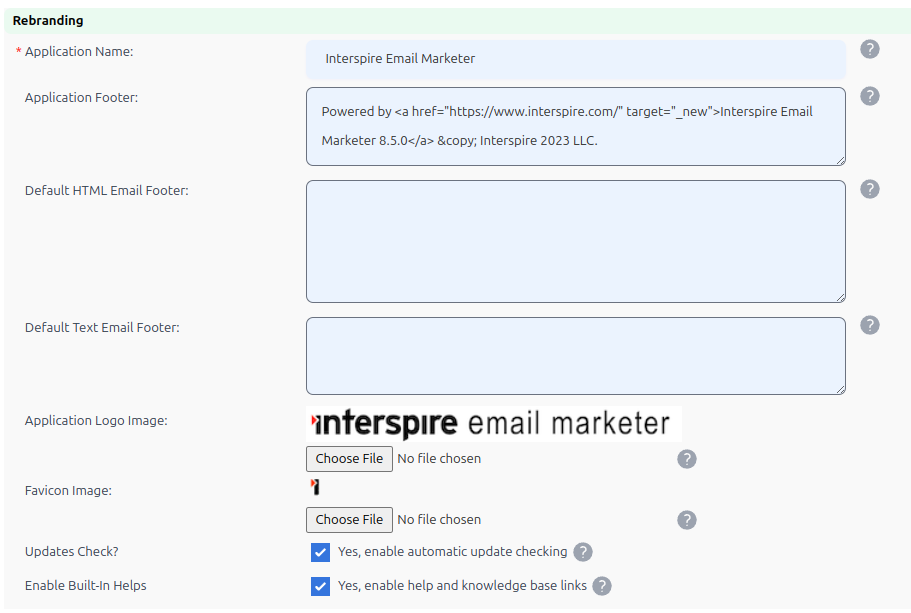Screen dimensions: 911x613
Task: Click the Interspire email marketer logo image
Action: tap(493, 424)
